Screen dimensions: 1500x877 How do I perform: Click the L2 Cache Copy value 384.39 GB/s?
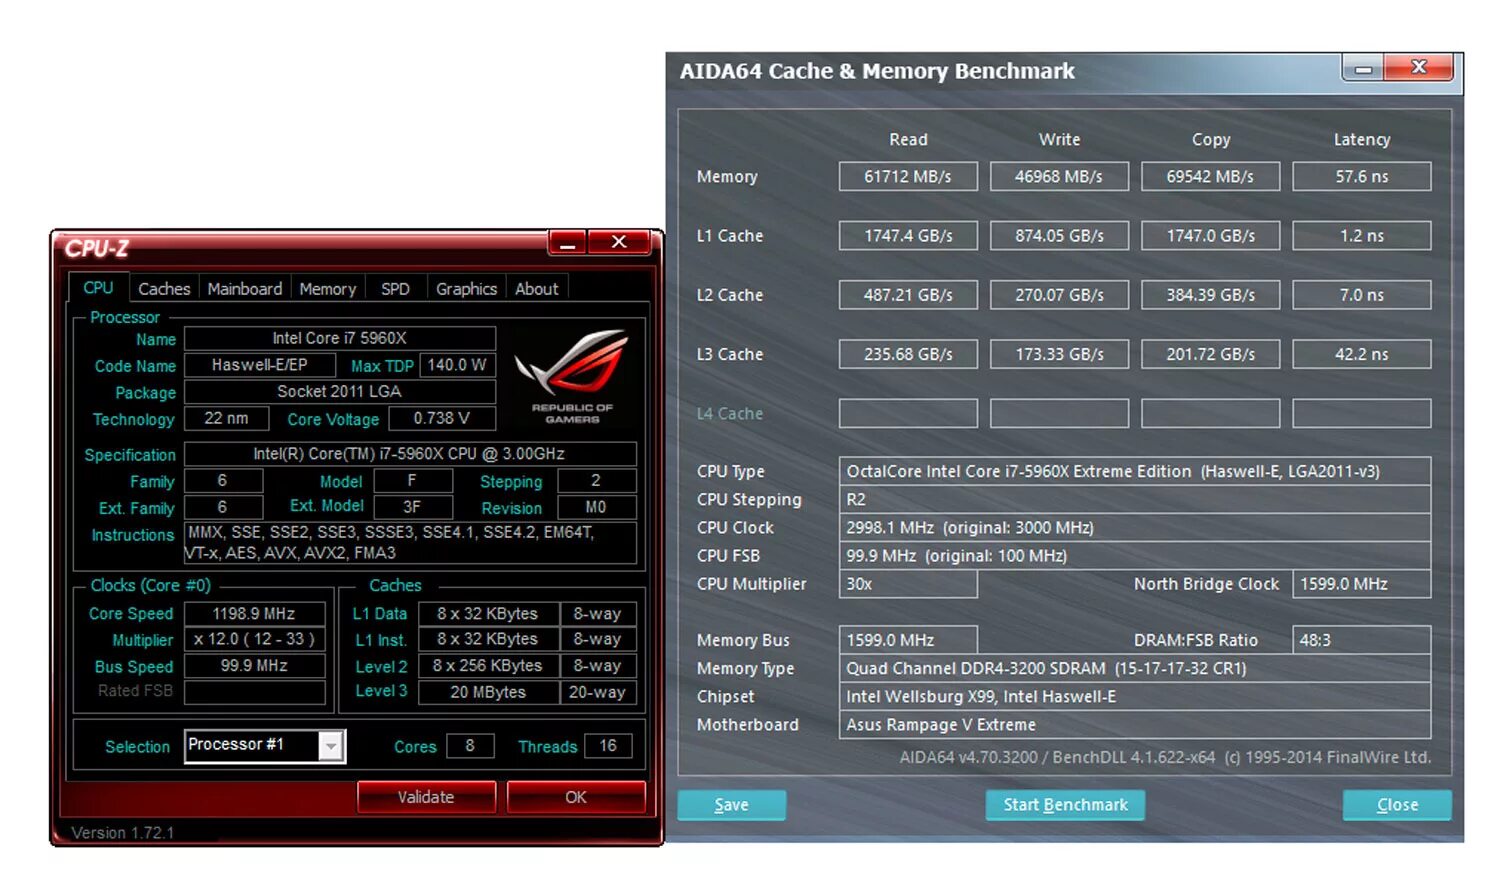point(1210,295)
